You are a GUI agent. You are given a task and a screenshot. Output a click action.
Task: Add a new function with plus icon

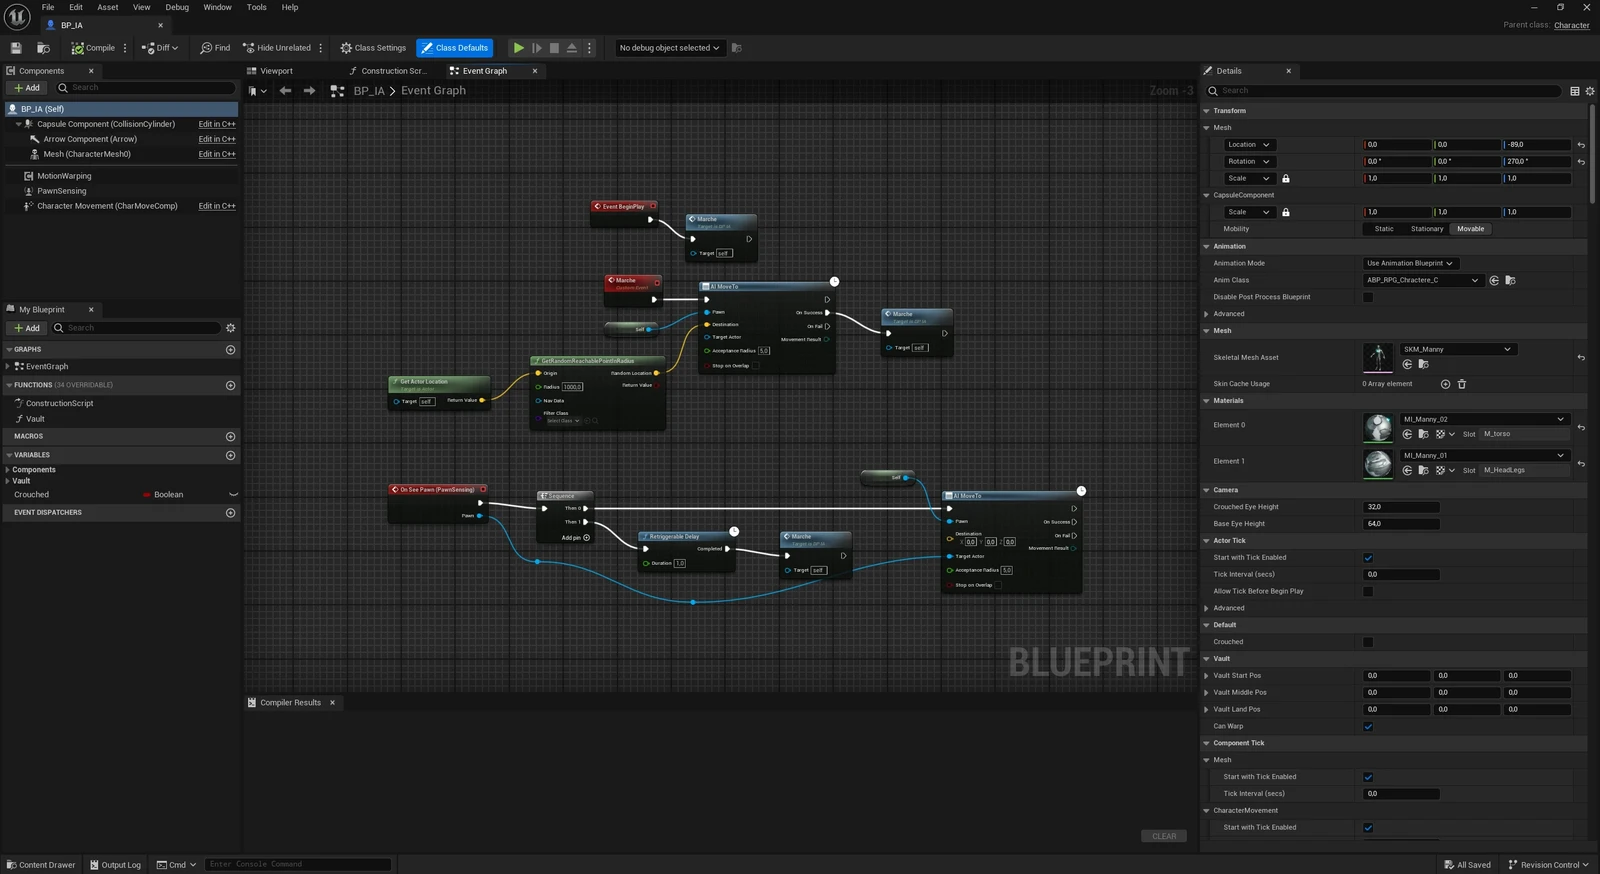(x=231, y=385)
